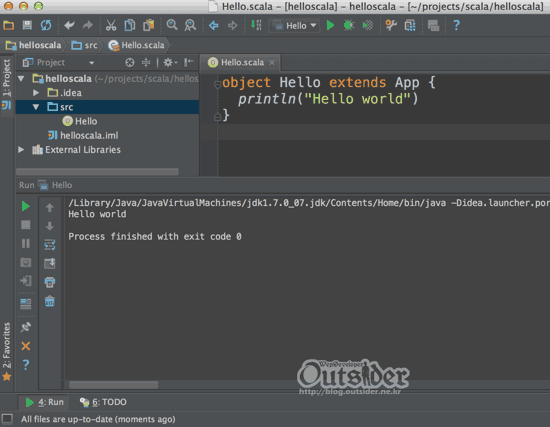The width and height of the screenshot is (550, 427).
Task: Clear console with the trash icon
Action: point(49,301)
